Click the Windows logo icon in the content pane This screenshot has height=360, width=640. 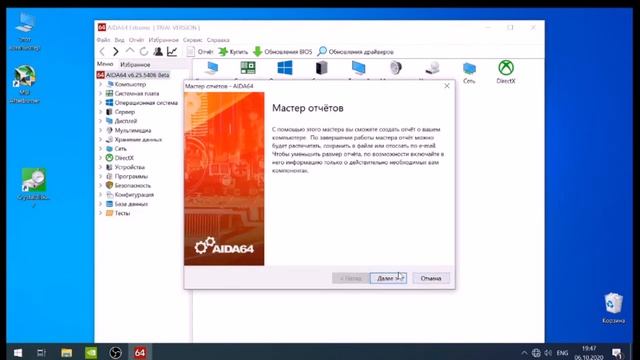284,68
